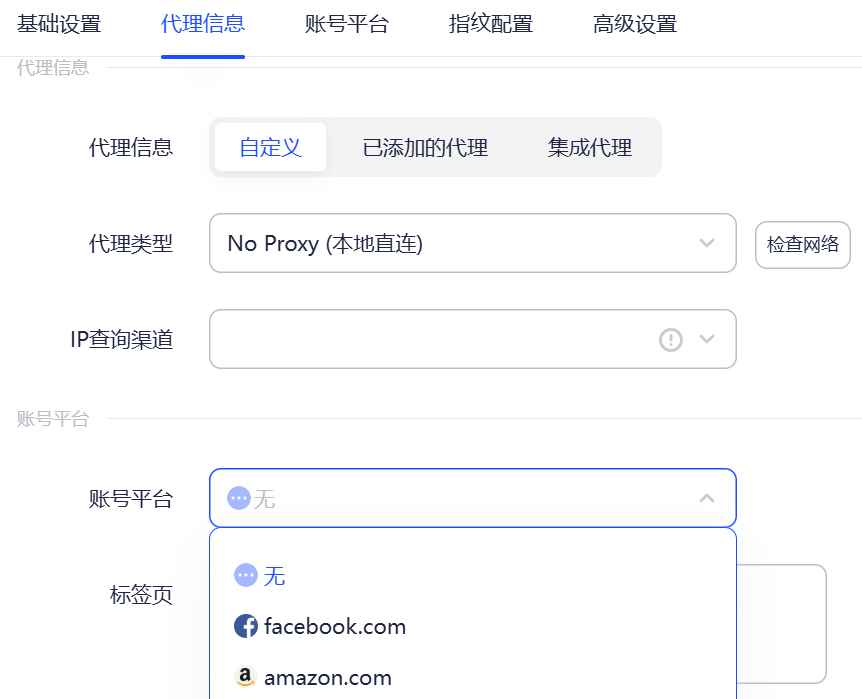Collapse the 账号平台 dropdown list
Screen dimensions: 862x699
[x=706, y=497]
